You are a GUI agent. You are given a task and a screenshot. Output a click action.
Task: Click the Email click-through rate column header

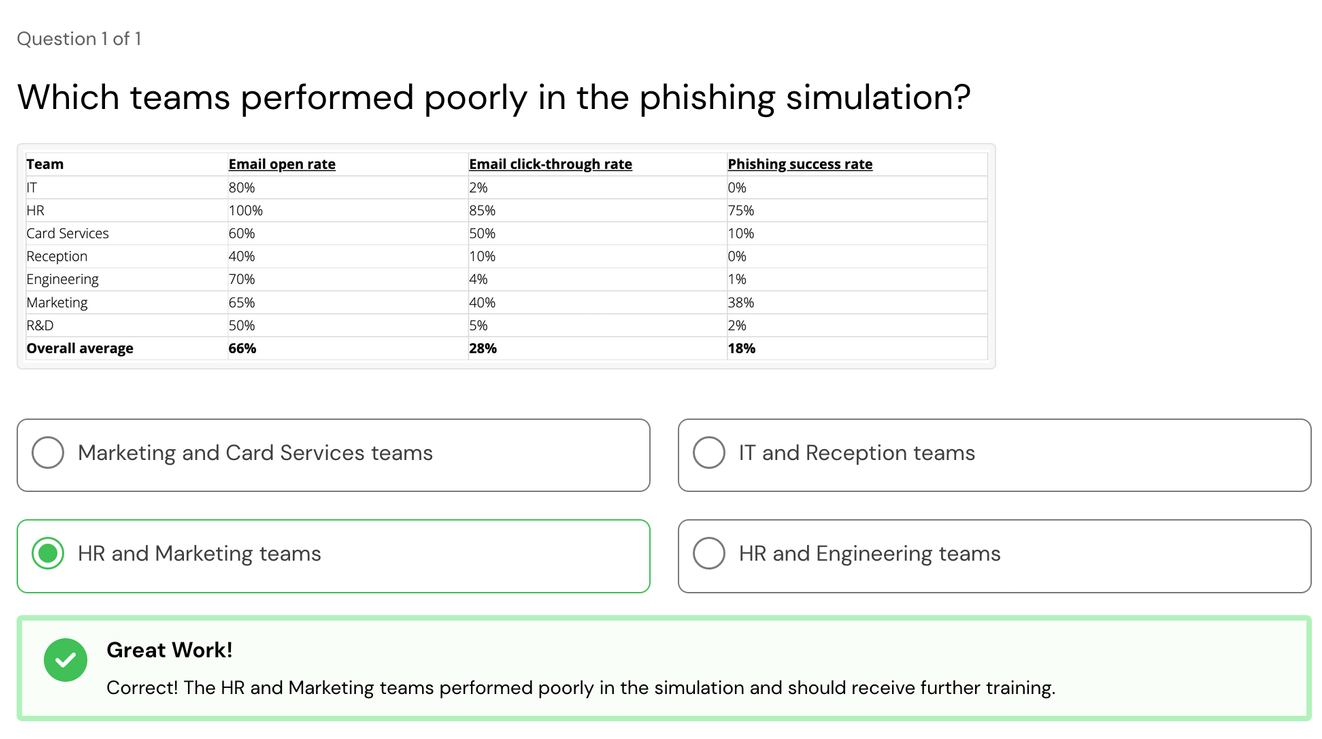pos(551,164)
